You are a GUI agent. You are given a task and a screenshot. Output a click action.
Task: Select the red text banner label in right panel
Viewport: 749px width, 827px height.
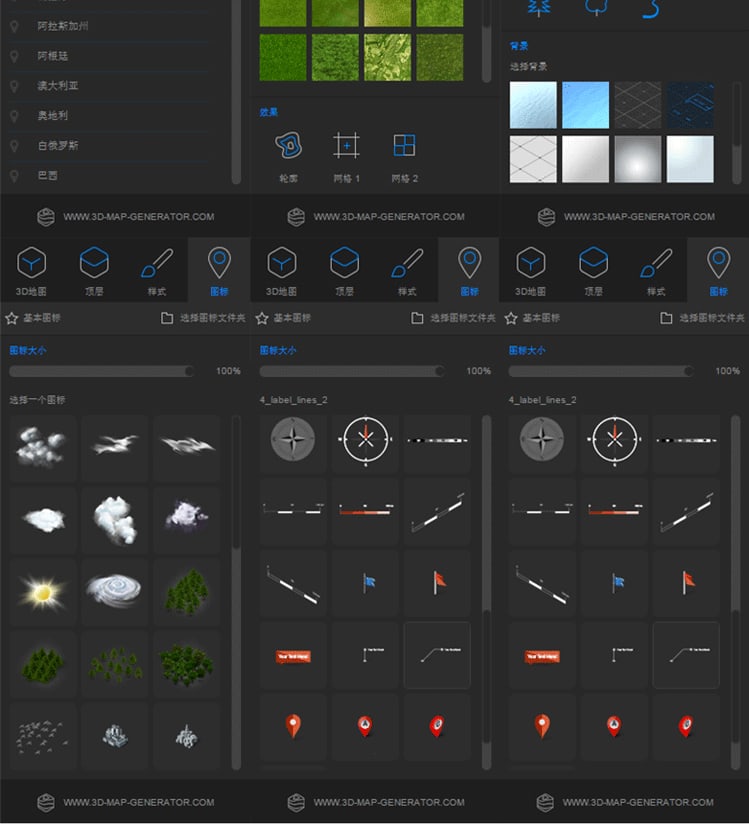click(x=542, y=656)
